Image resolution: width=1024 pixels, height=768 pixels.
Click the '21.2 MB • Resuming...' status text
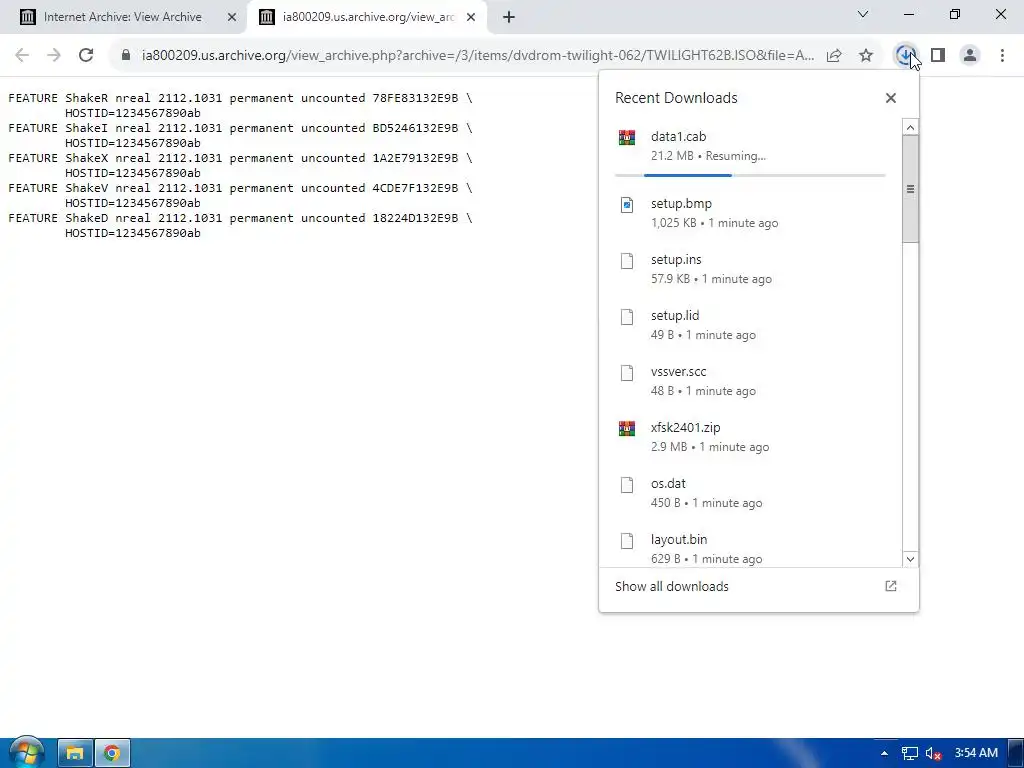click(708, 156)
